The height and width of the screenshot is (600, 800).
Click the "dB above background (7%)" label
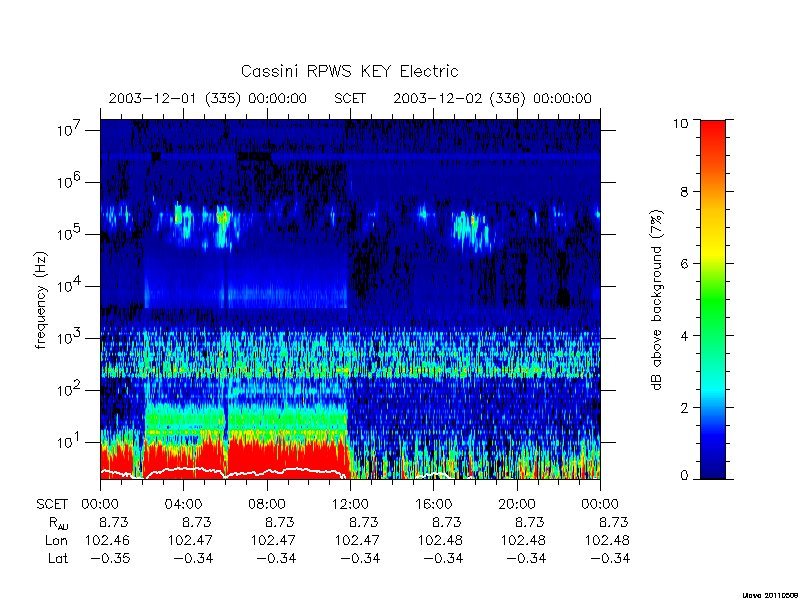(658, 299)
